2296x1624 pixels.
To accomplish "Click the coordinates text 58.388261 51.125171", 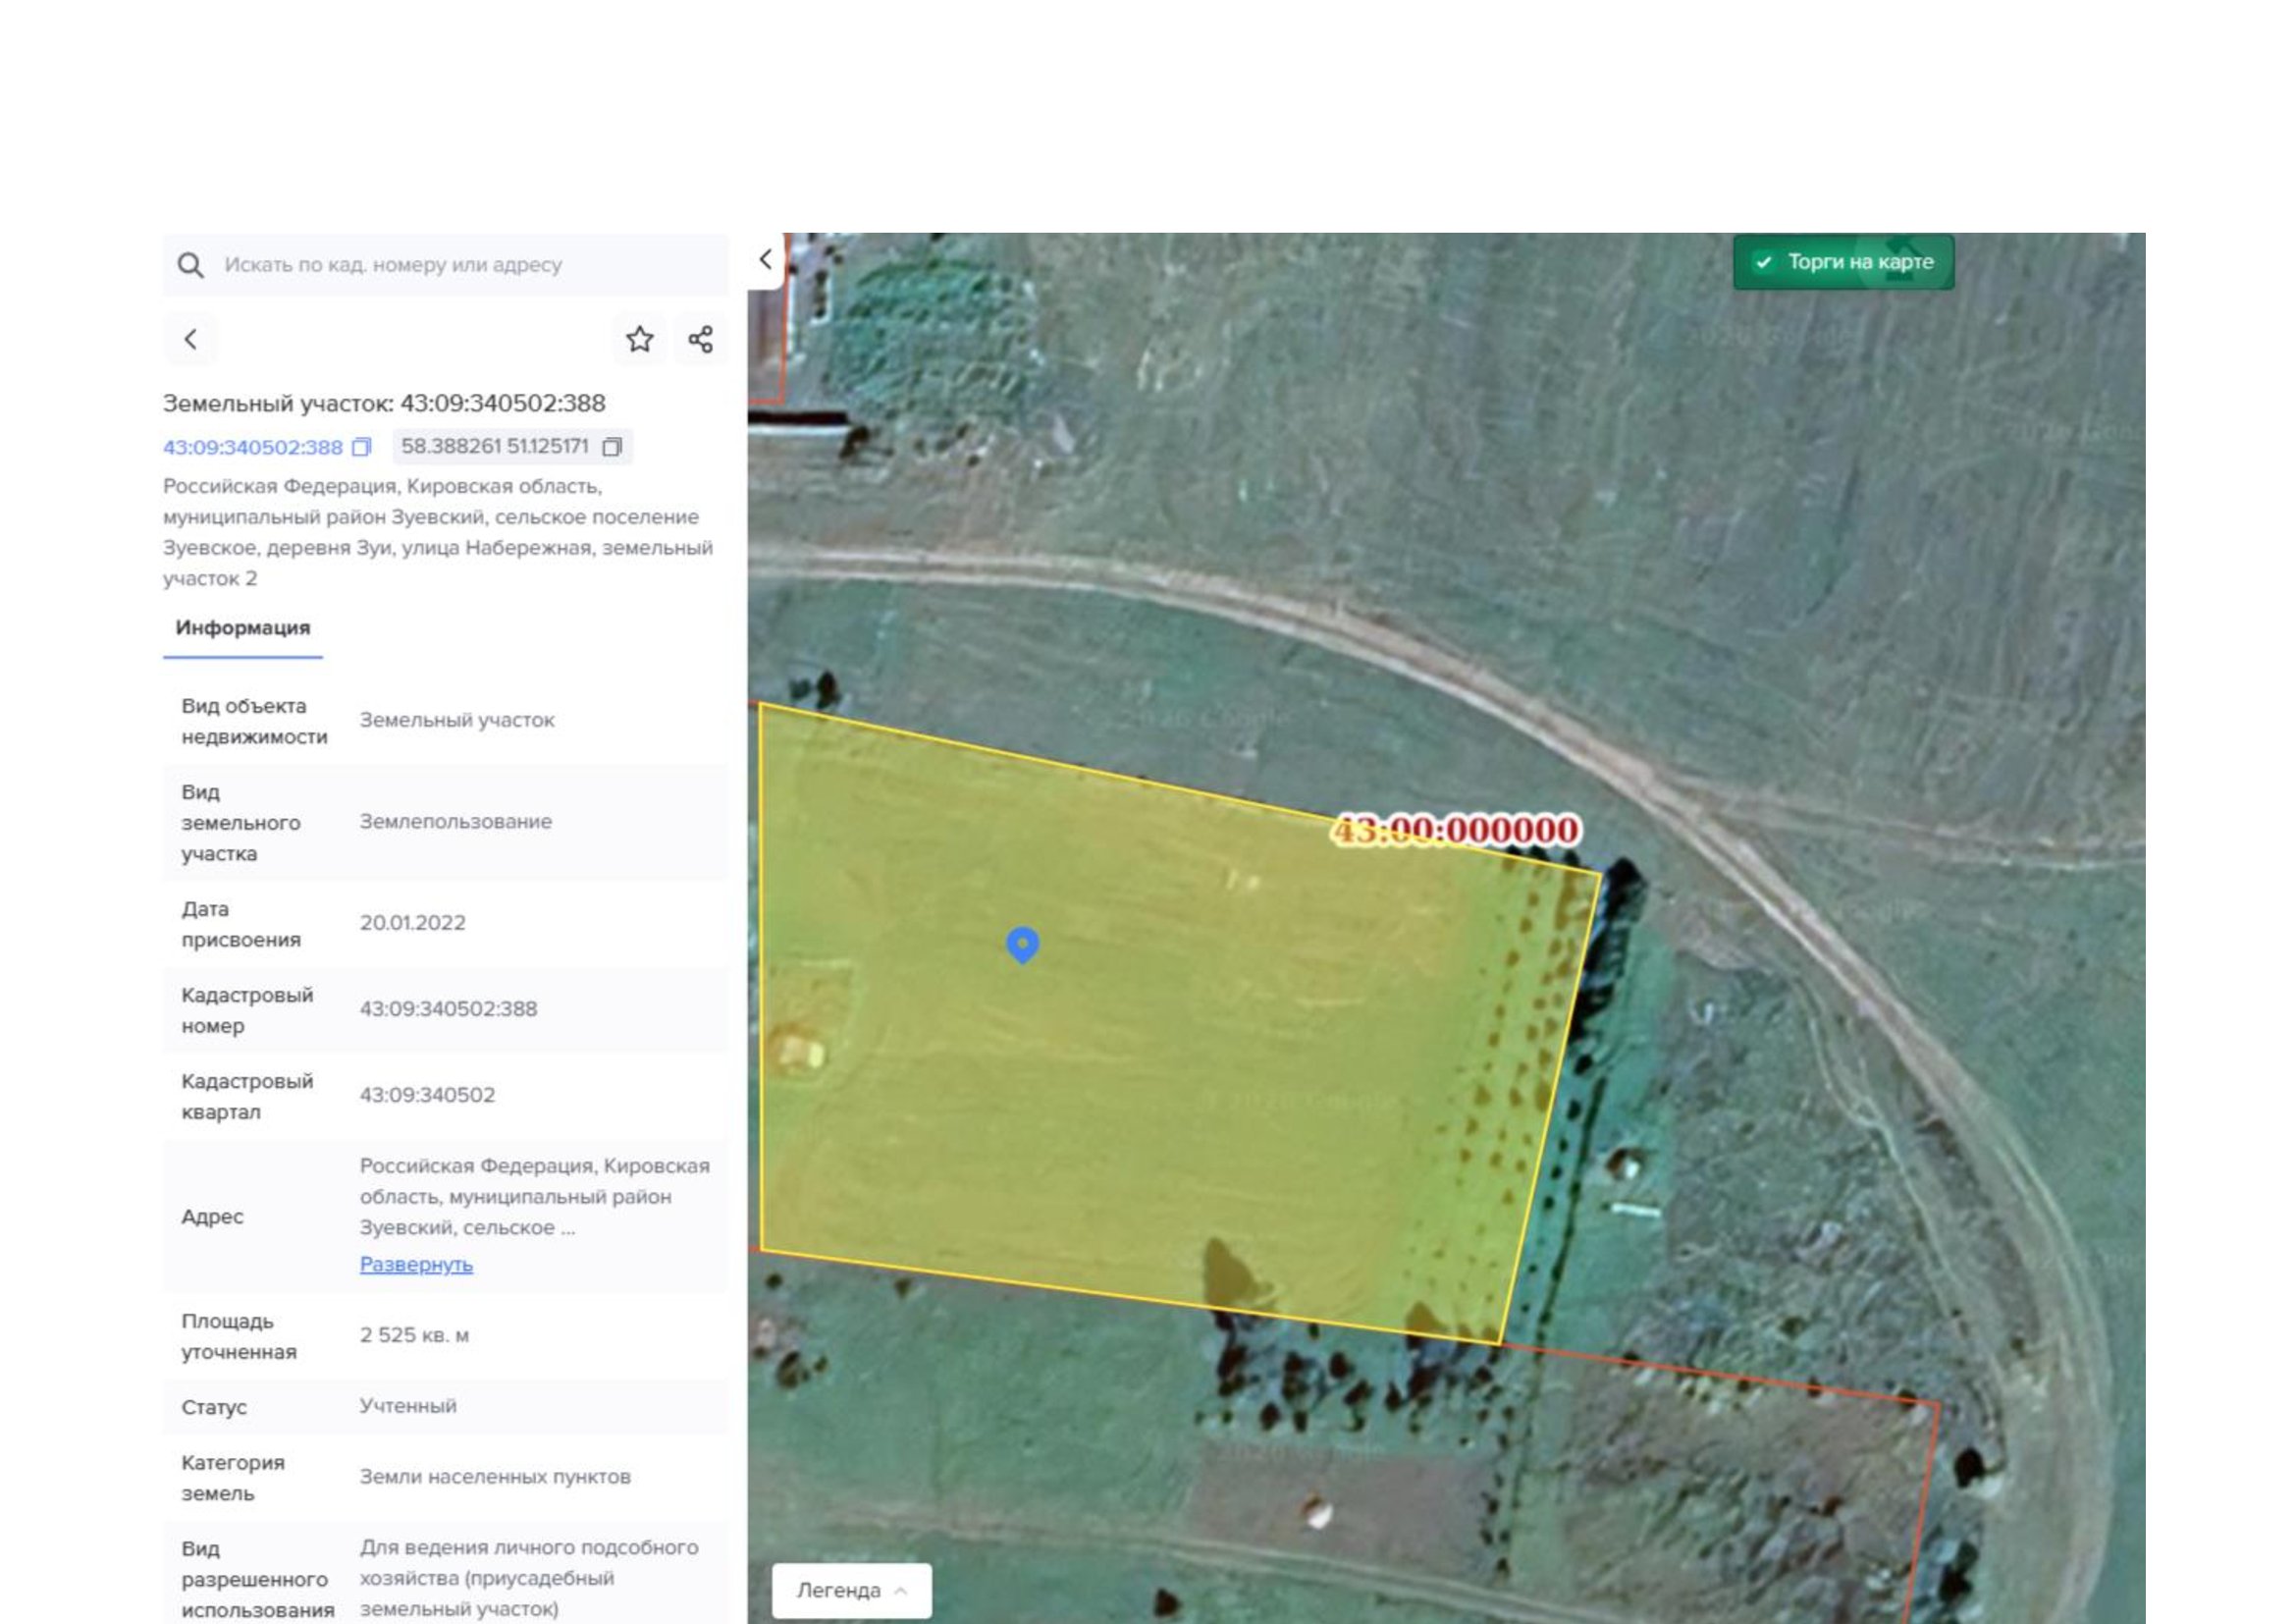I will pos(495,446).
